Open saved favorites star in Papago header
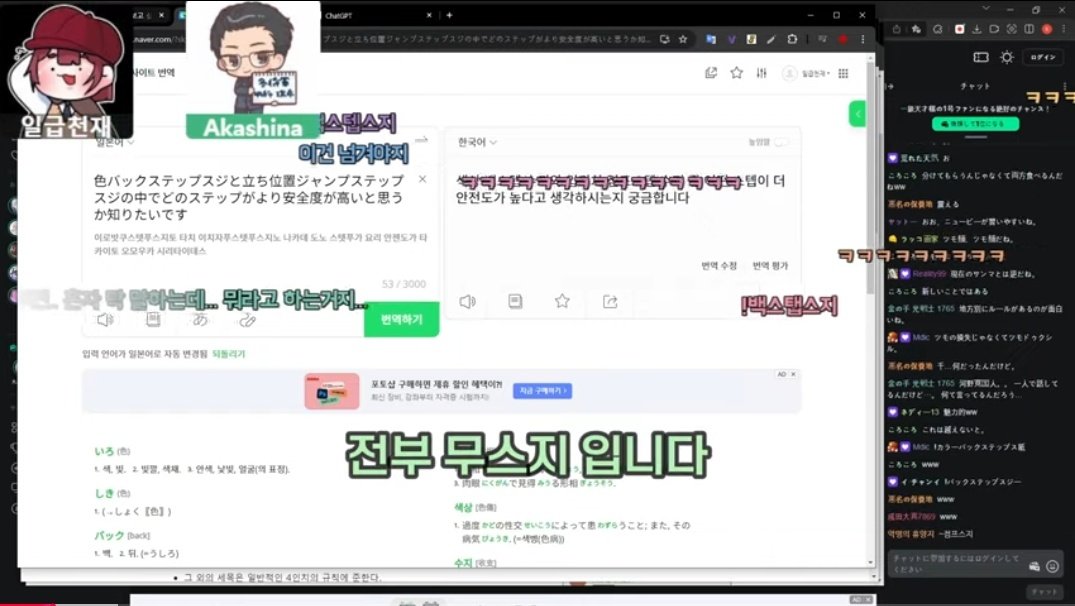The image size is (1075, 606). [736, 73]
